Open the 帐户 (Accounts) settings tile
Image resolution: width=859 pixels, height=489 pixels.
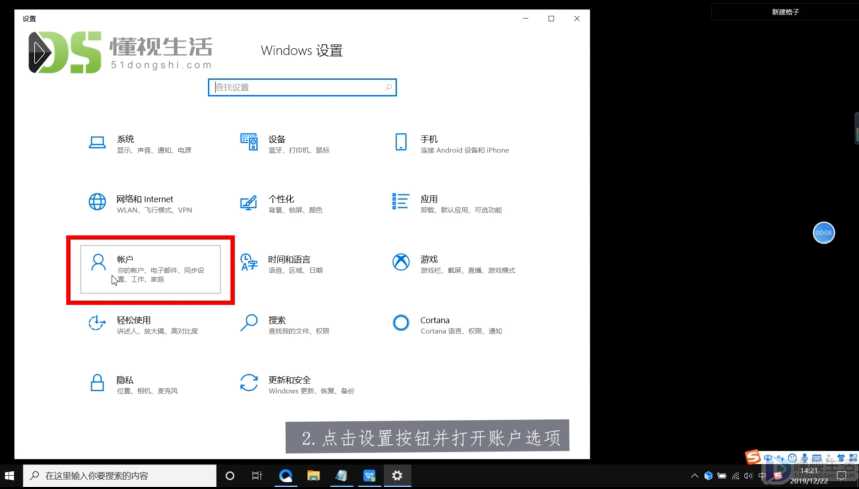tap(151, 269)
